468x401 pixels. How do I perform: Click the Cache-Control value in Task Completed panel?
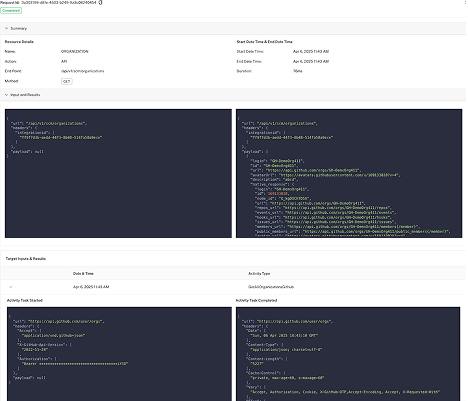[287, 378]
